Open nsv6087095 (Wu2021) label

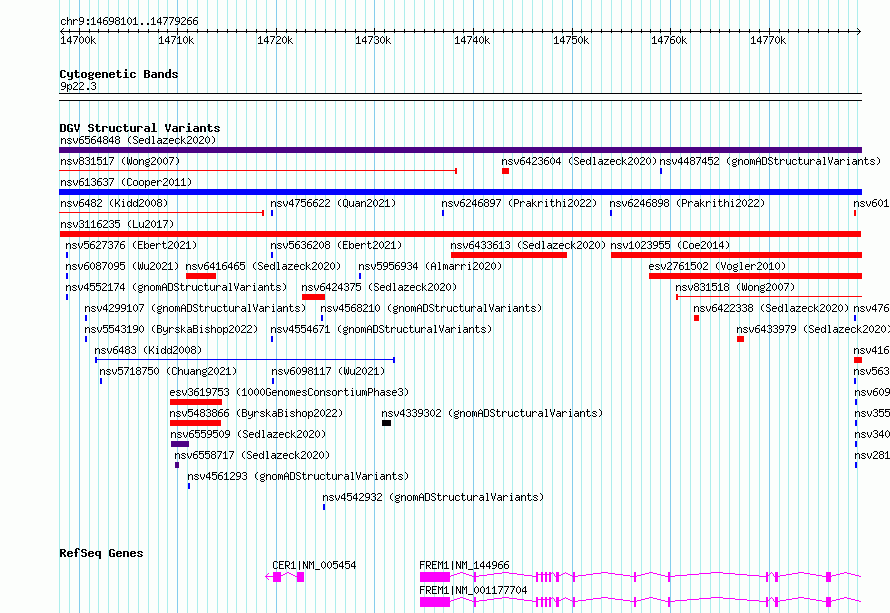(122, 266)
